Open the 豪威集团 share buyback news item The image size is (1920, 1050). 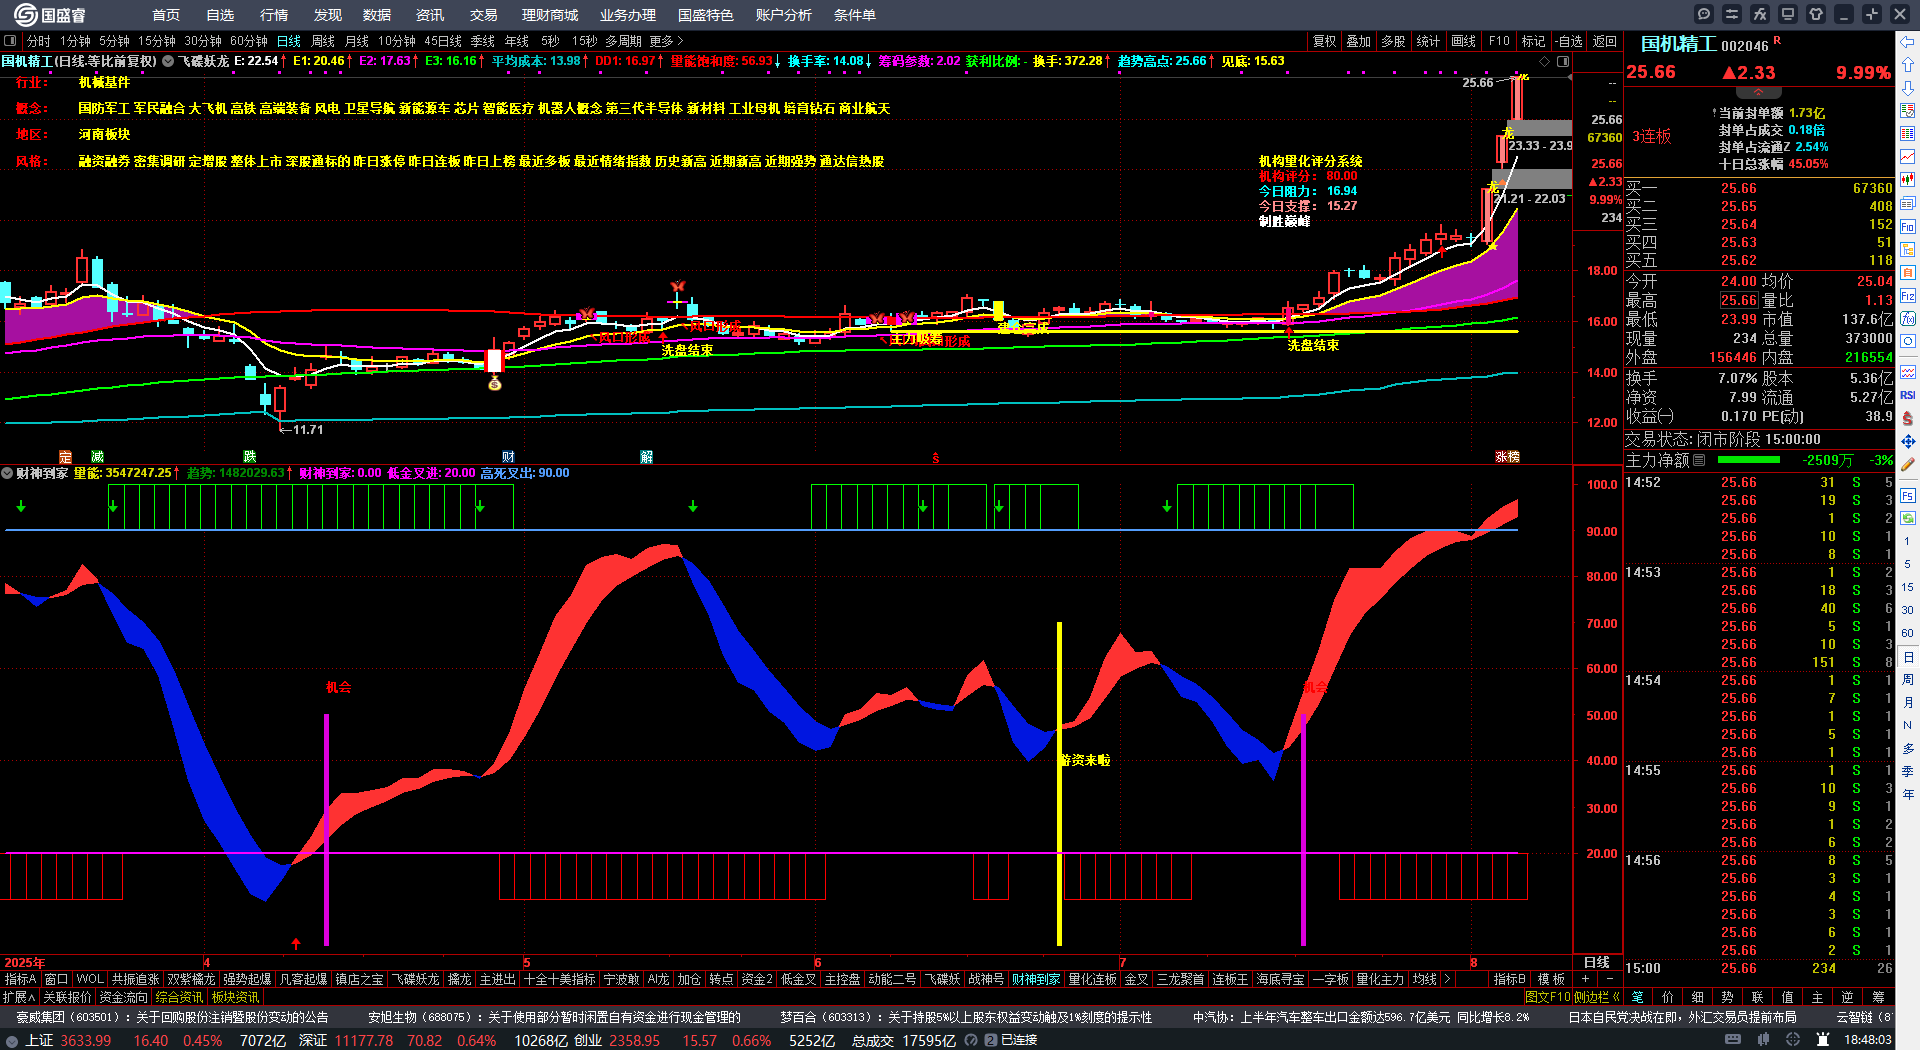(x=172, y=1017)
